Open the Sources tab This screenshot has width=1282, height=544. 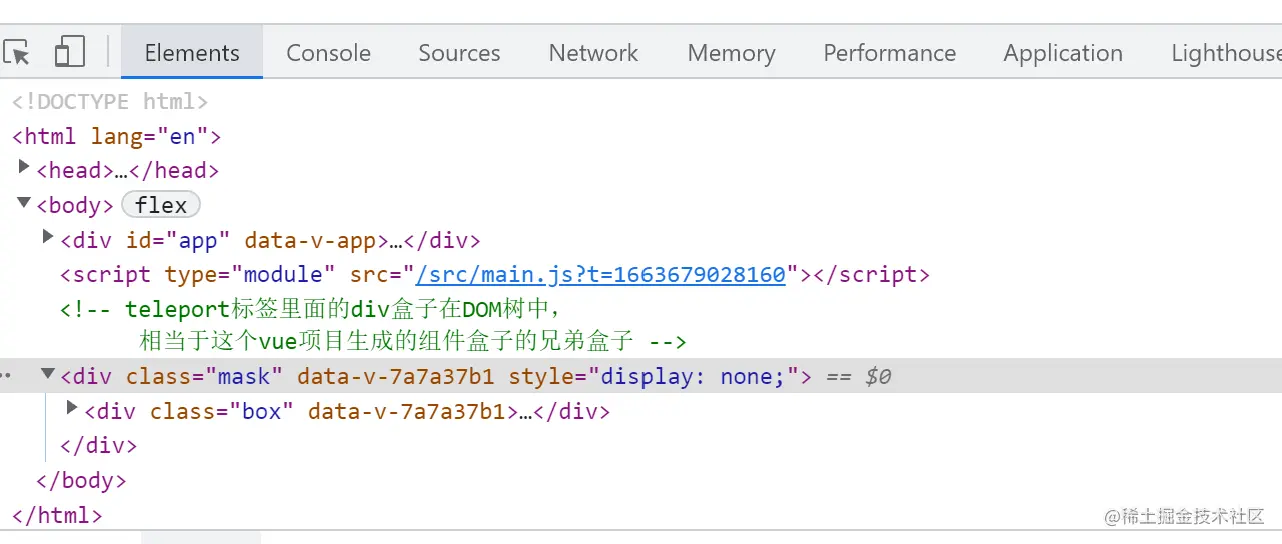[459, 53]
